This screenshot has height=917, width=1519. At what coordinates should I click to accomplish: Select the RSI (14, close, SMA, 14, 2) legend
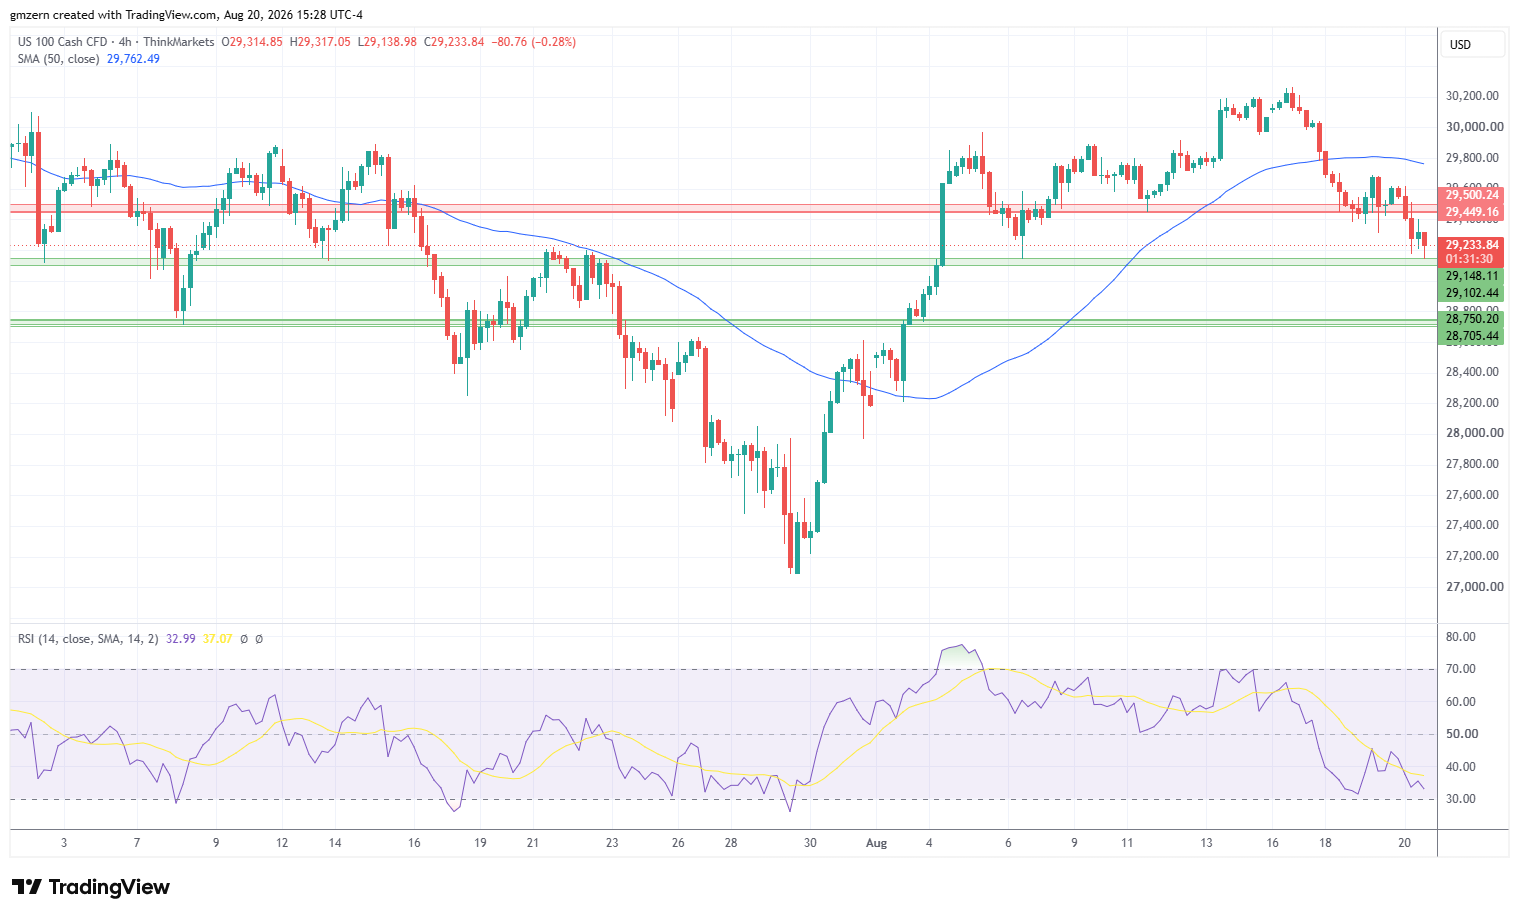pos(88,639)
